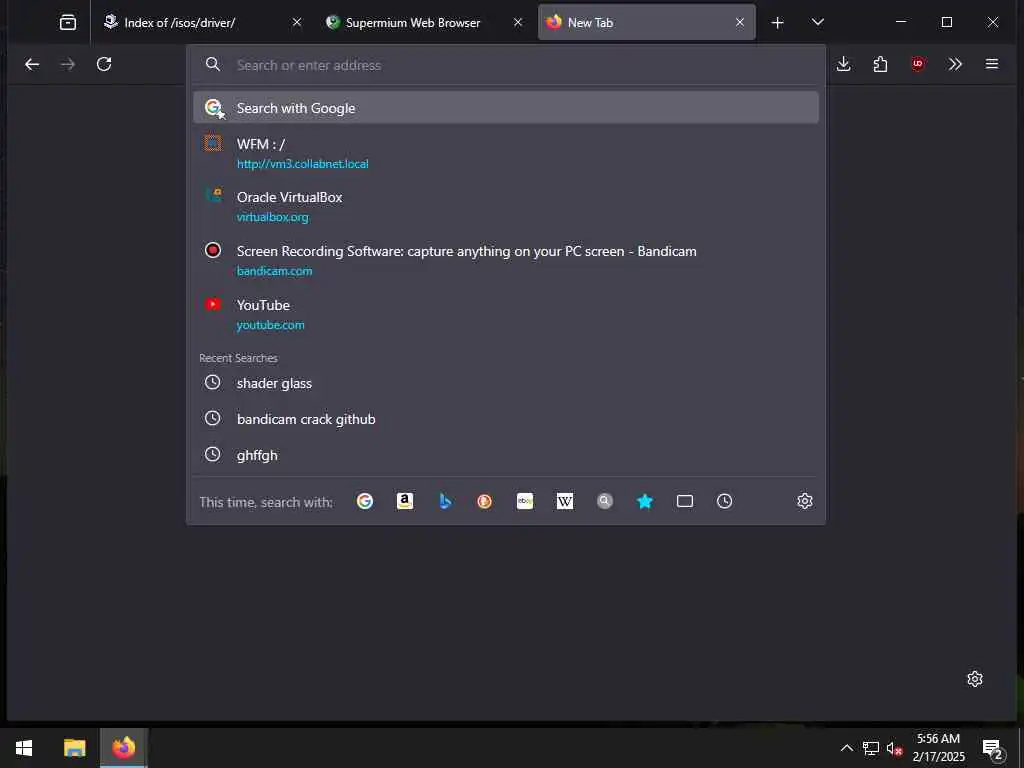Open muted volume tray icon
1024x768 pixels.
point(894,748)
